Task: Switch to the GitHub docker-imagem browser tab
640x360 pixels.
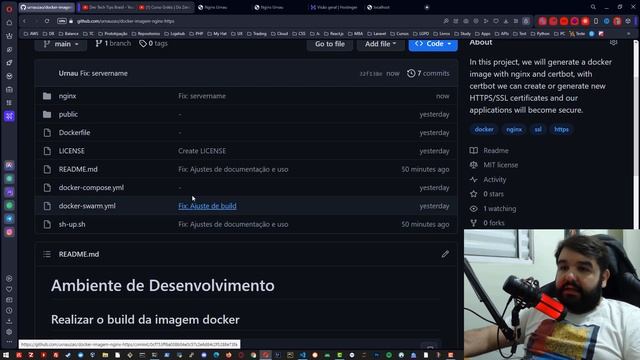Action: [x=47, y=7]
